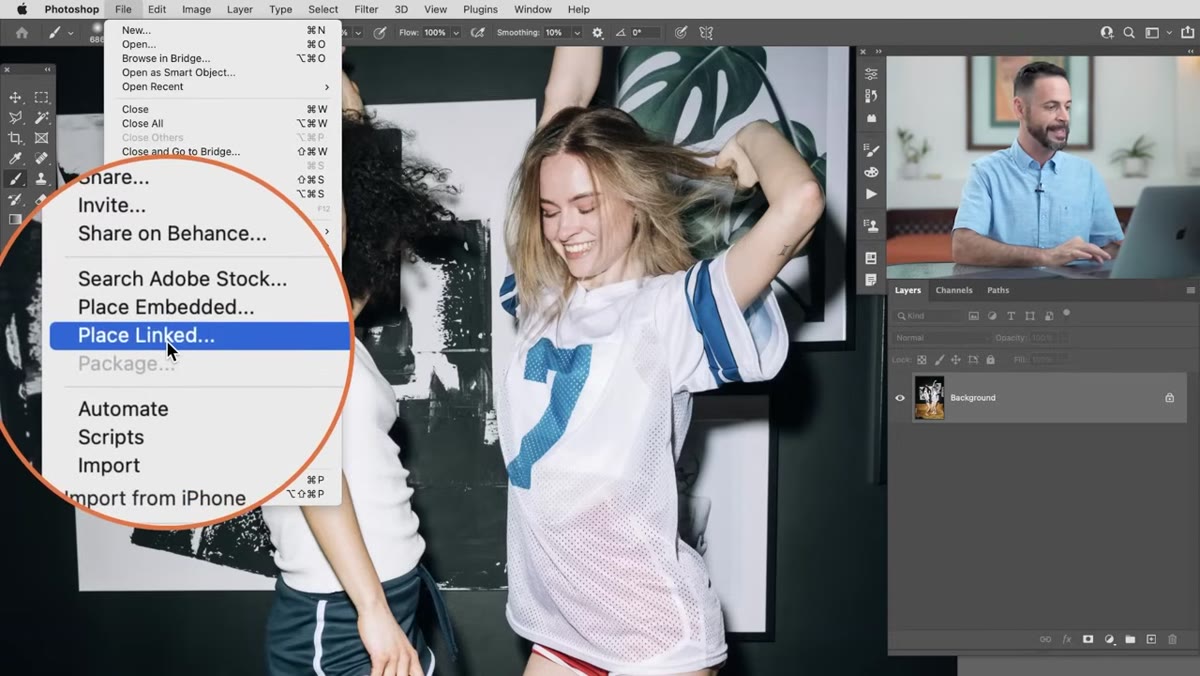
Task: Toggle filter for type layers
Action: click(x=1011, y=316)
